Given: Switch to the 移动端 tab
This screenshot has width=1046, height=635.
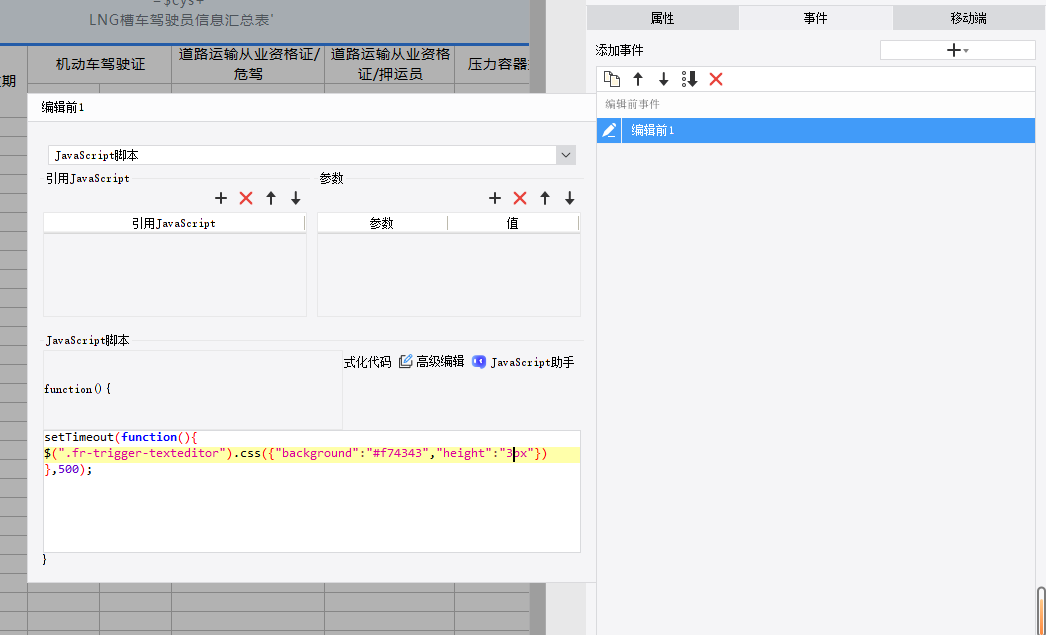Looking at the screenshot, I should (x=969, y=18).
